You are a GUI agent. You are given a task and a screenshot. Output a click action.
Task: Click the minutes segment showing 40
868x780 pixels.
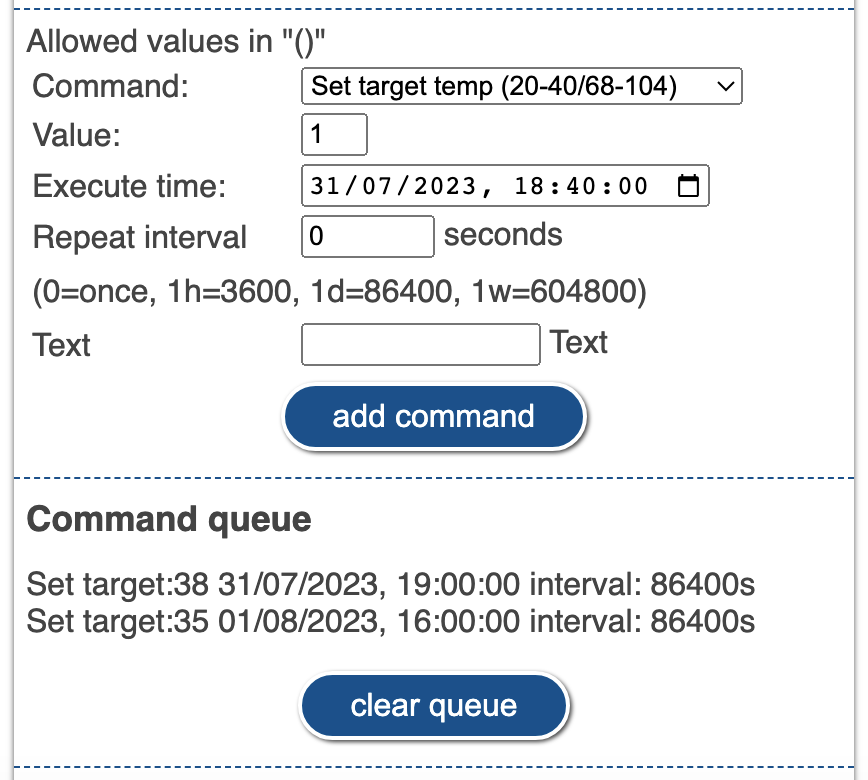point(581,186)
